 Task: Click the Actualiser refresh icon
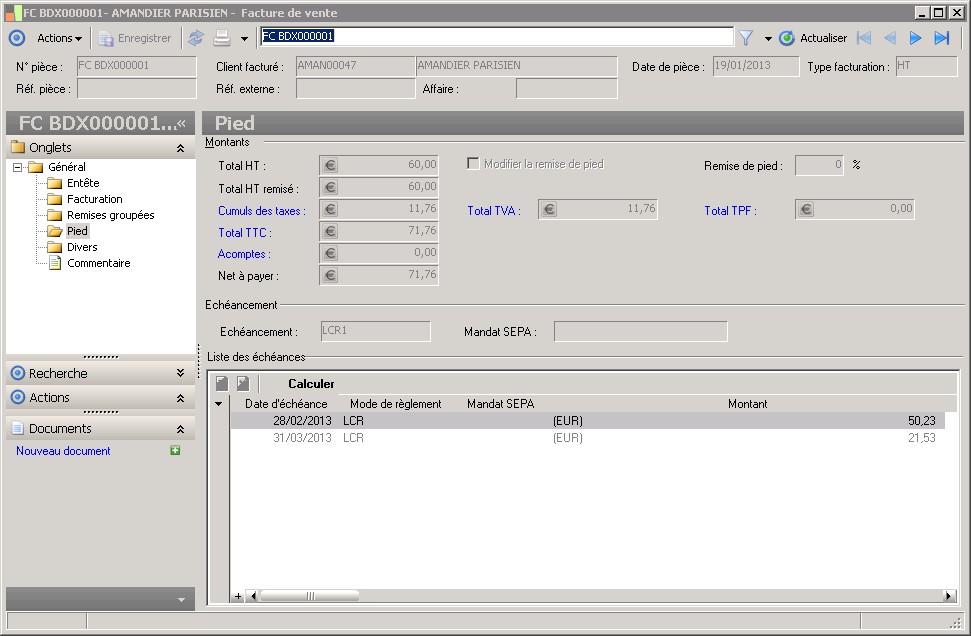787,38
